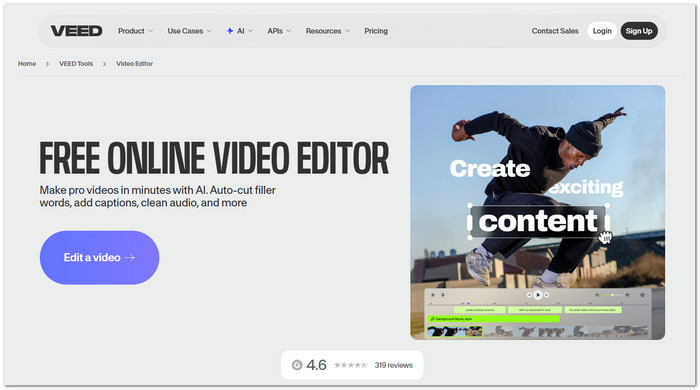Image resolution: width=700 pixels, height=390 pixels.
Task: Click the blue sparkle icon beside AI
Action: (229, 31)
